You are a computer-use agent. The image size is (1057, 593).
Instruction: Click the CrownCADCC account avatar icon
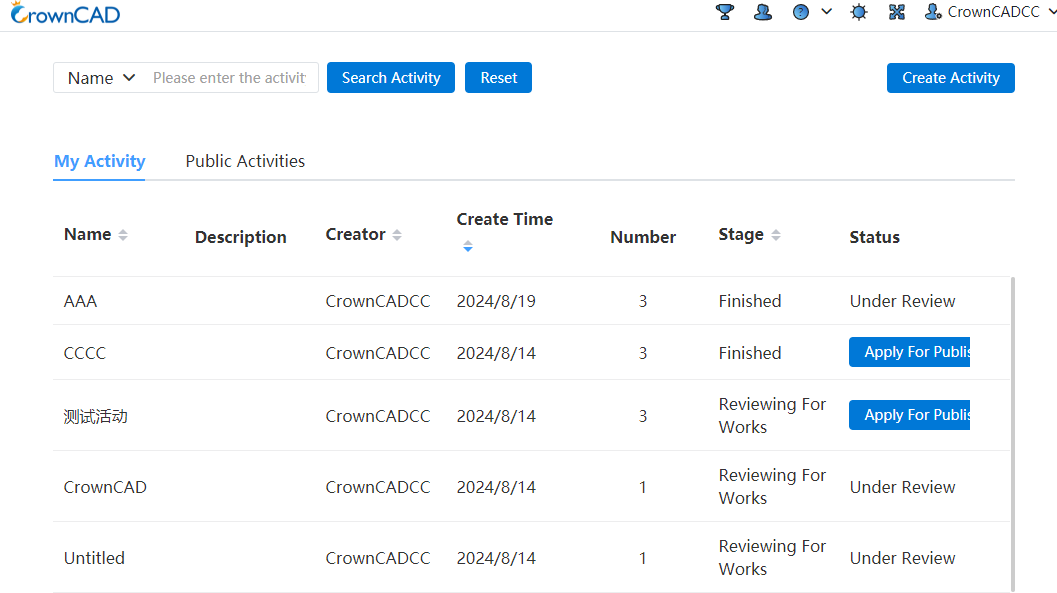(933, 12)
